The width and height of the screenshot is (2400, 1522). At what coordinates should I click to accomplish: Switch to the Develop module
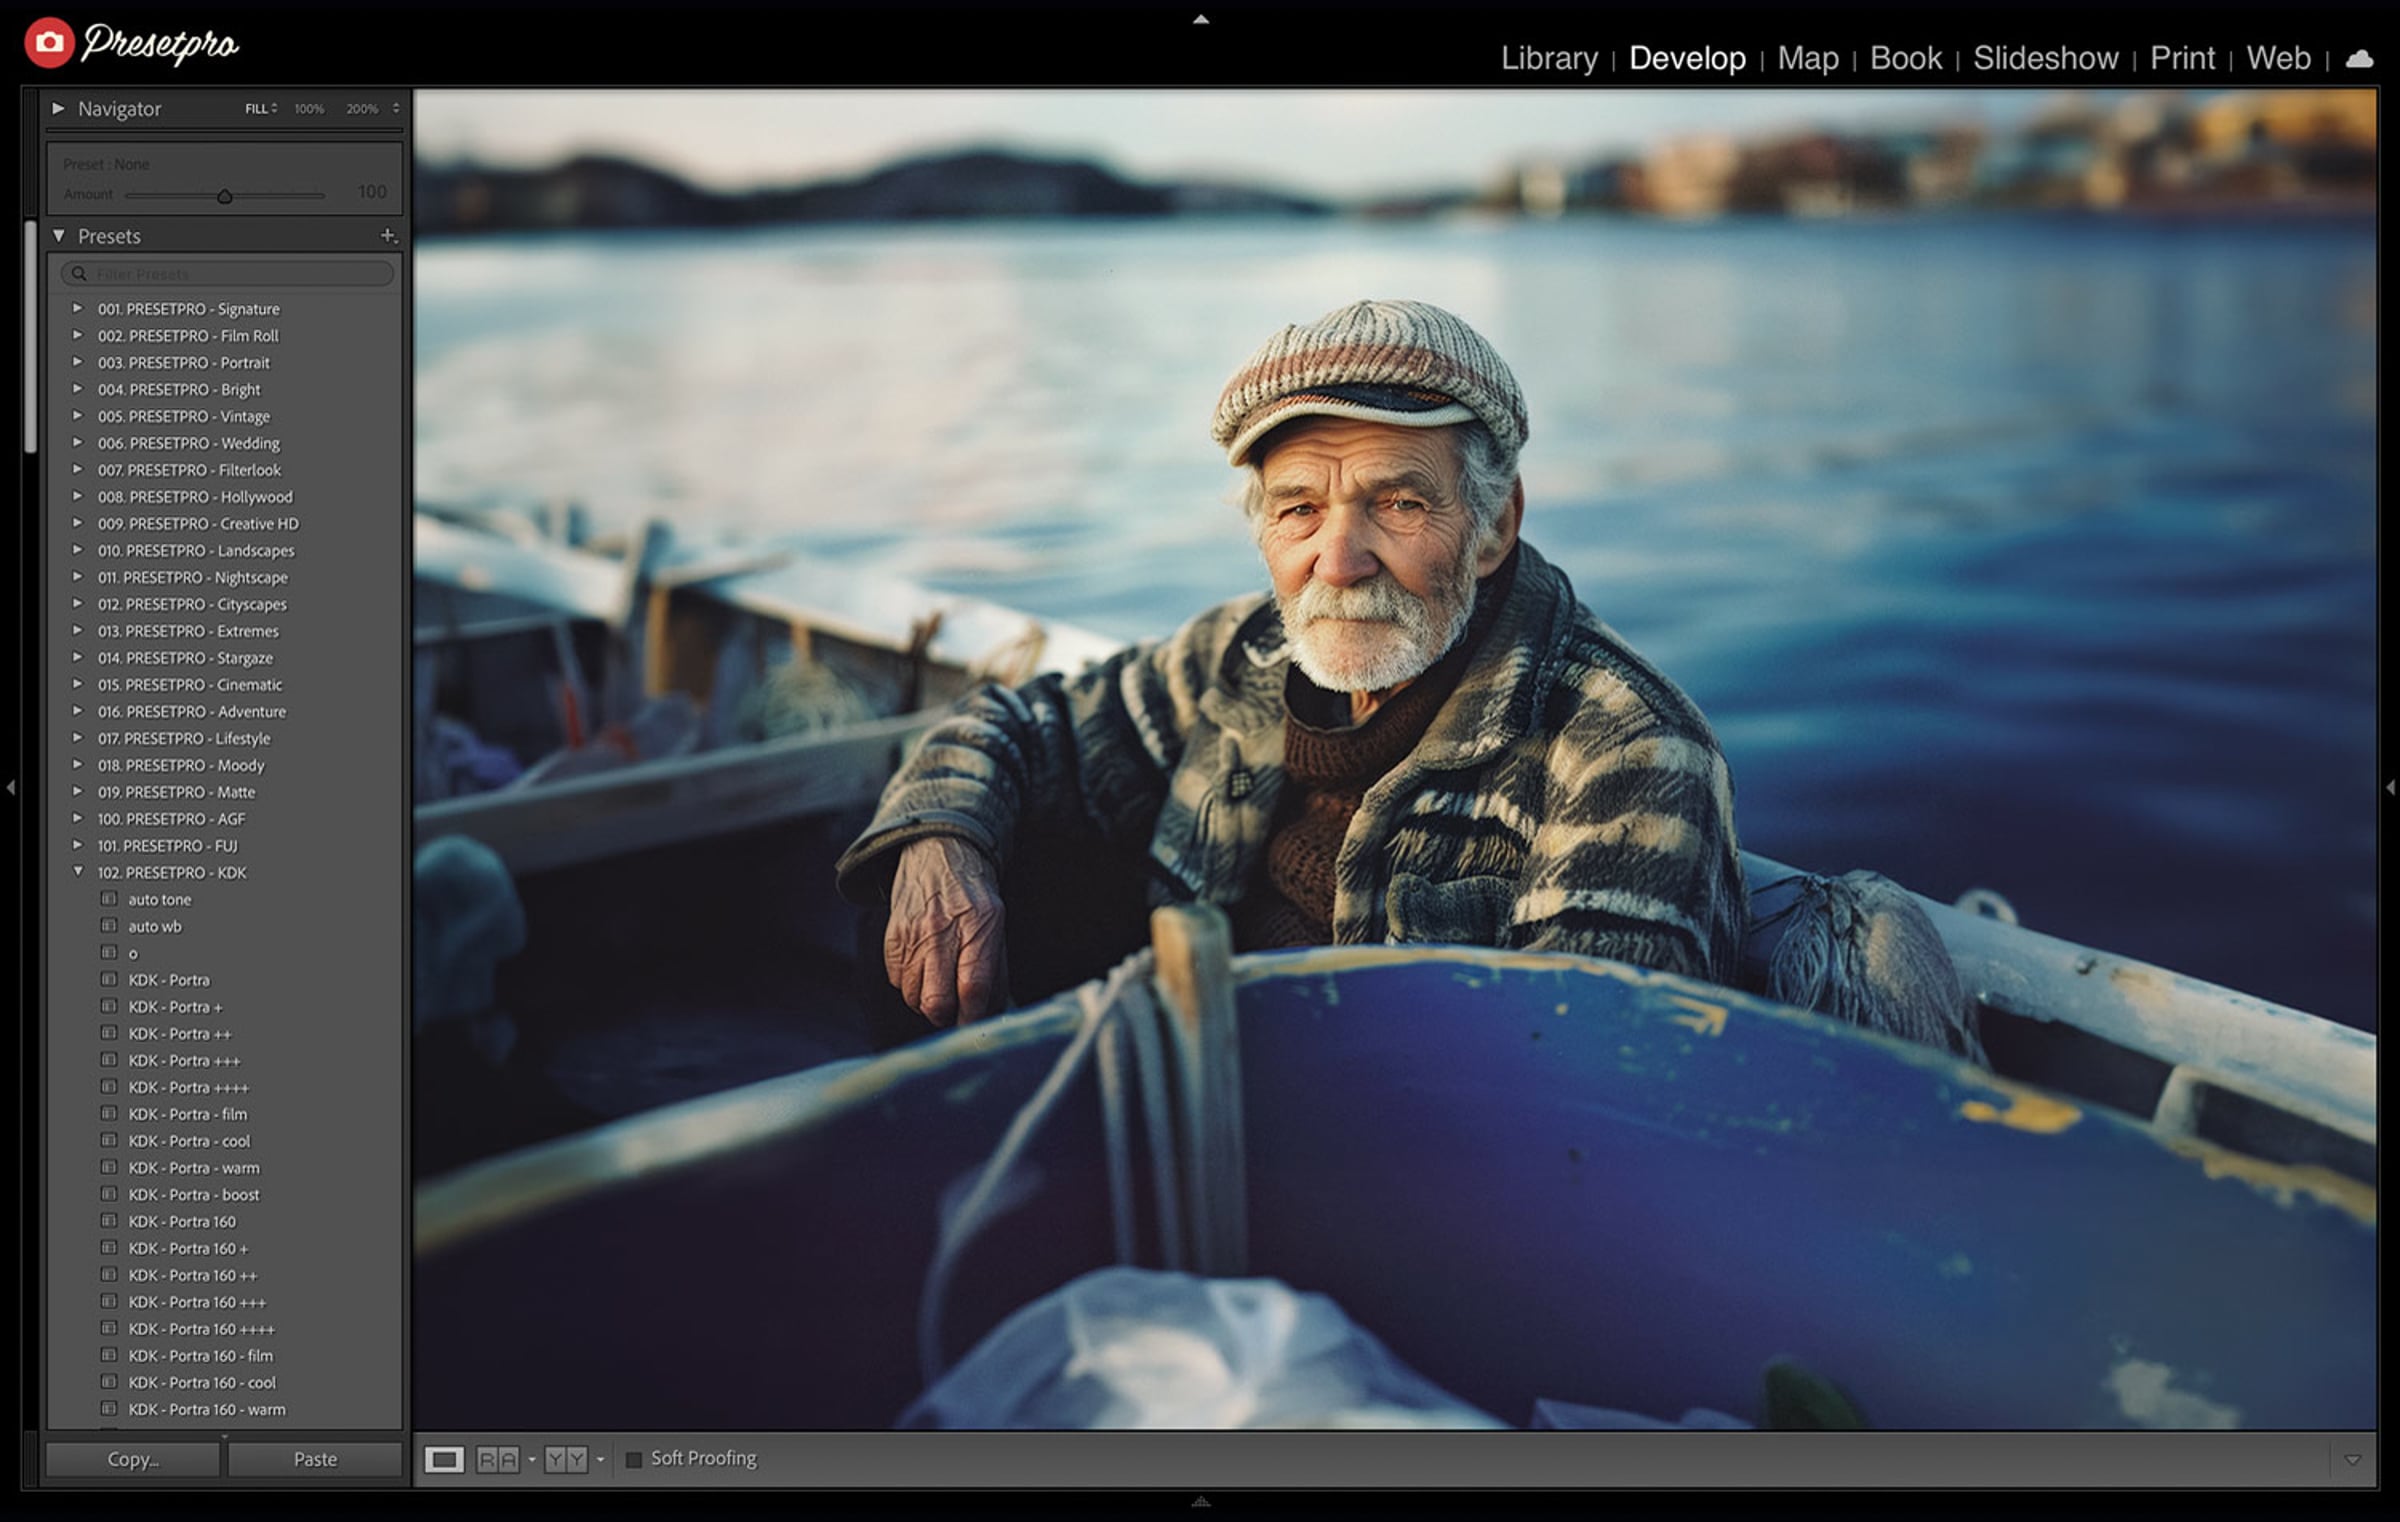[1687, 58]
